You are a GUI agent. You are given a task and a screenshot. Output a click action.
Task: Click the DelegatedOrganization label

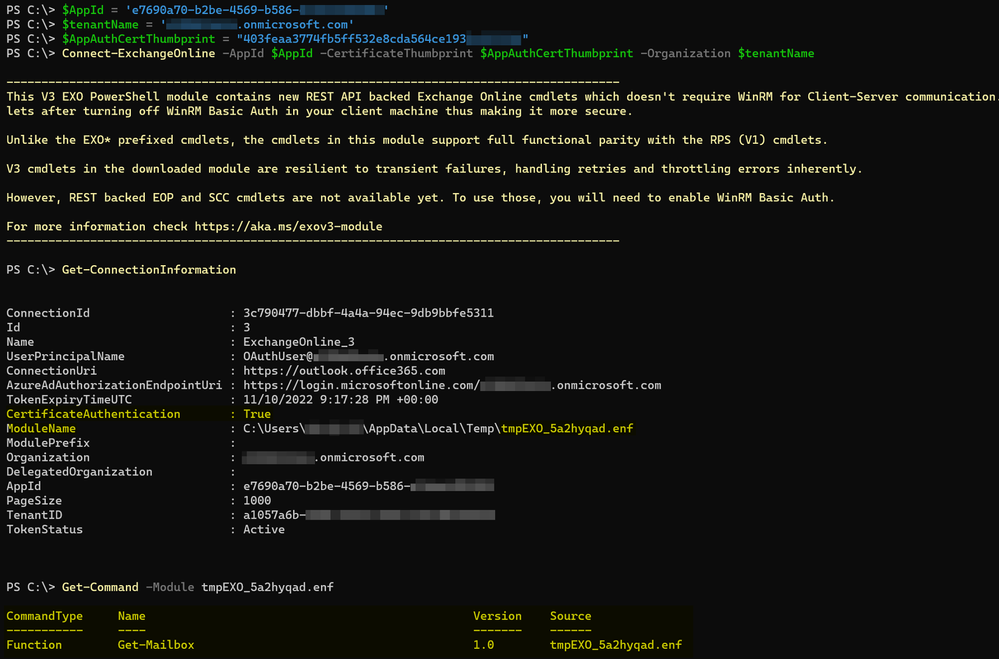(79, 472)
